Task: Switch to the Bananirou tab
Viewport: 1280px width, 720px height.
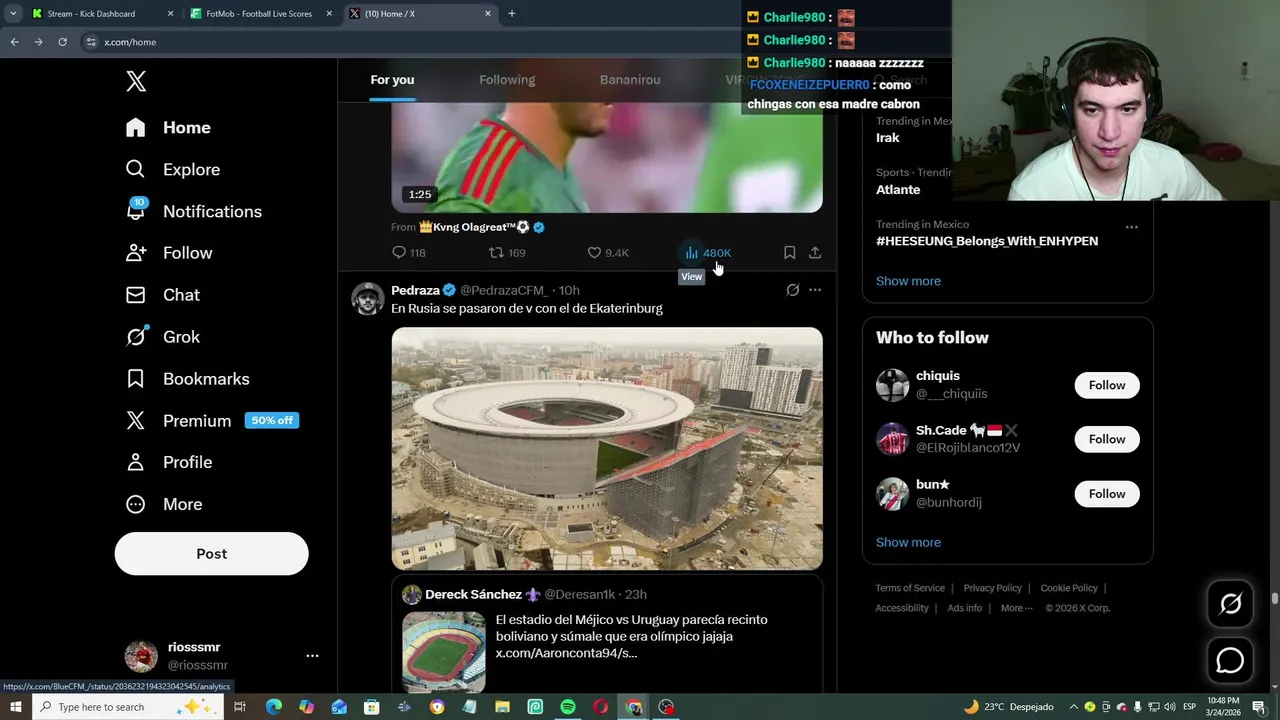Action: pos(630,80)
